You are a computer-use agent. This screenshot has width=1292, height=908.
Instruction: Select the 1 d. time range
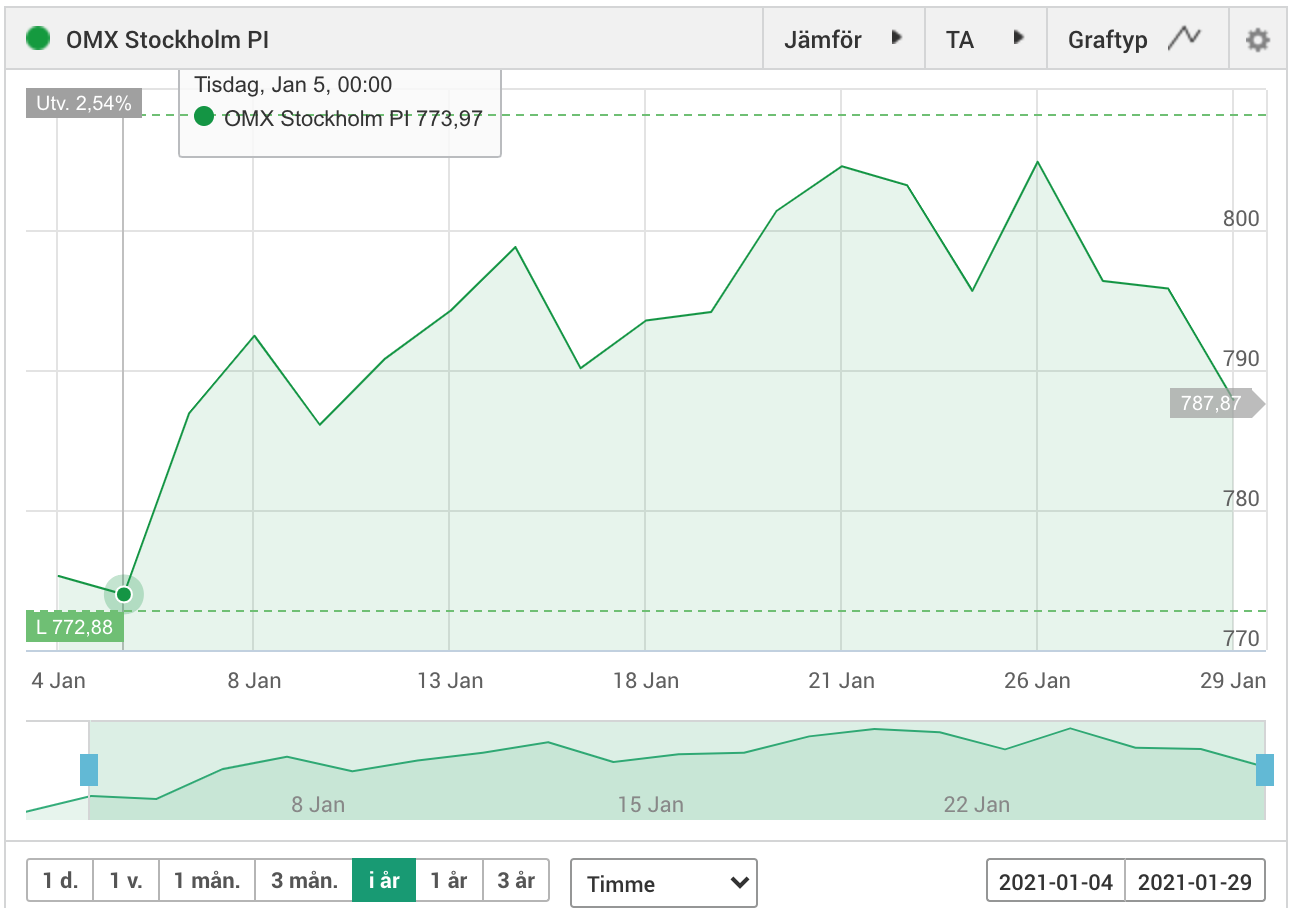click(60, 881)
